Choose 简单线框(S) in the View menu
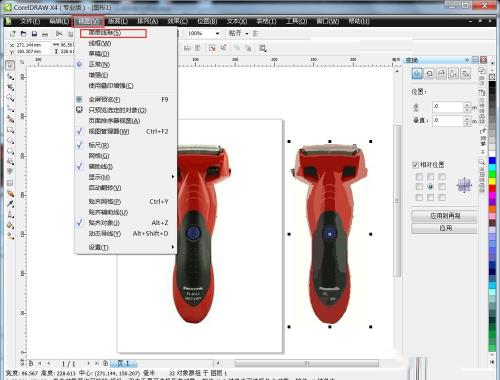 pos(113,33)
